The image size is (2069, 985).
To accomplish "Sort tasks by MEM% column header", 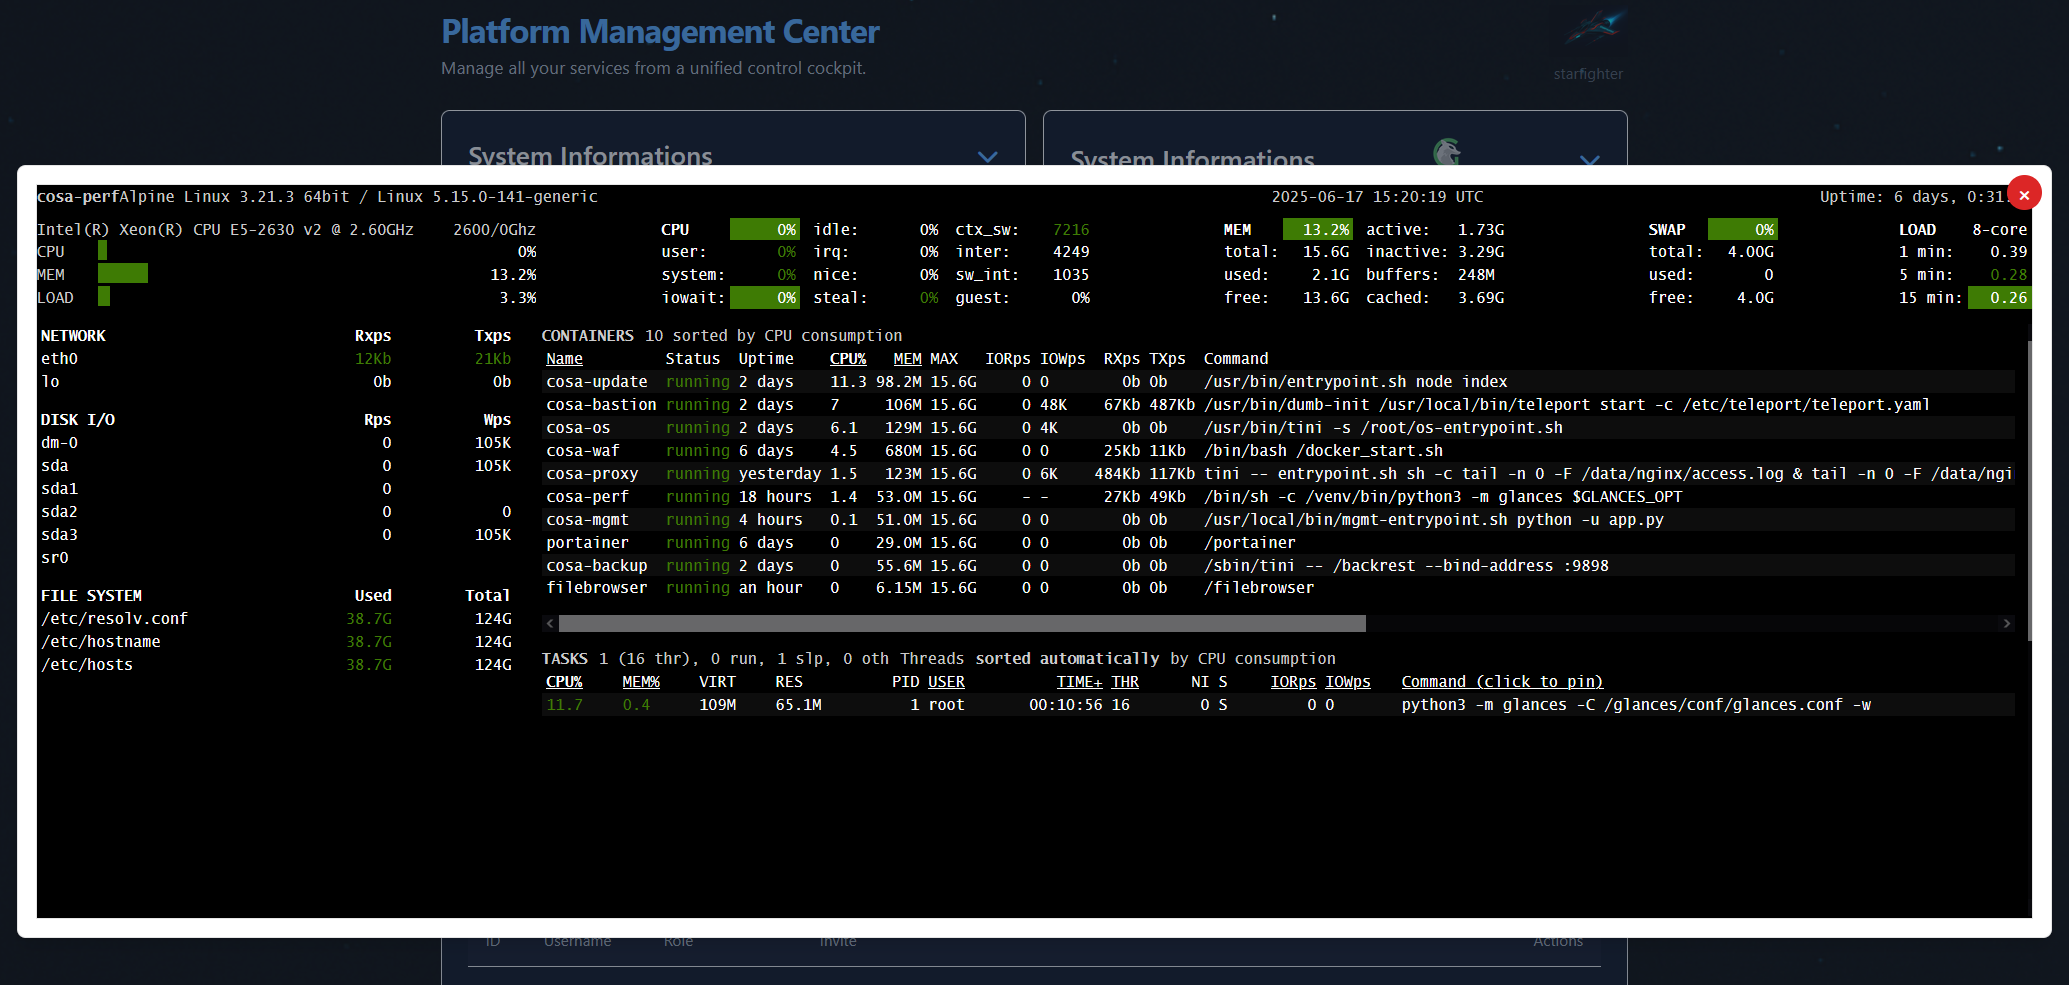I will (641, 681).
